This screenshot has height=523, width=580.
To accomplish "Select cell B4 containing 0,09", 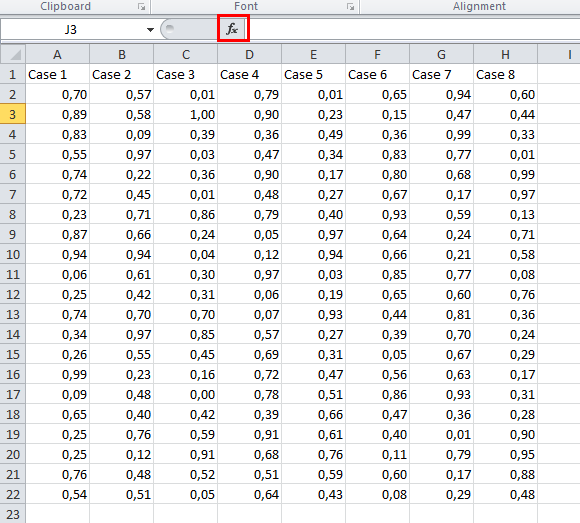I will [122, 134].
